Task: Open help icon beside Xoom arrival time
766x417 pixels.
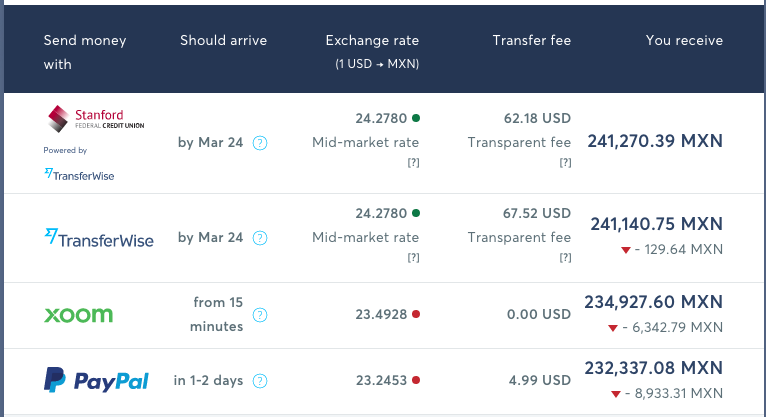Action: tap(260, 315)
